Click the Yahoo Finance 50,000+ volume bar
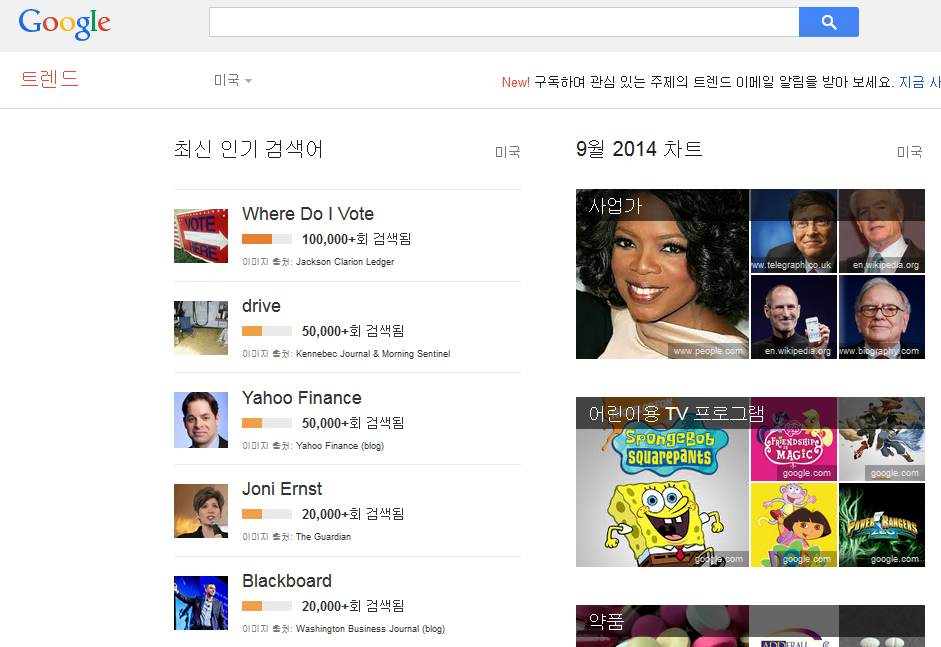 tap(267, 423)
